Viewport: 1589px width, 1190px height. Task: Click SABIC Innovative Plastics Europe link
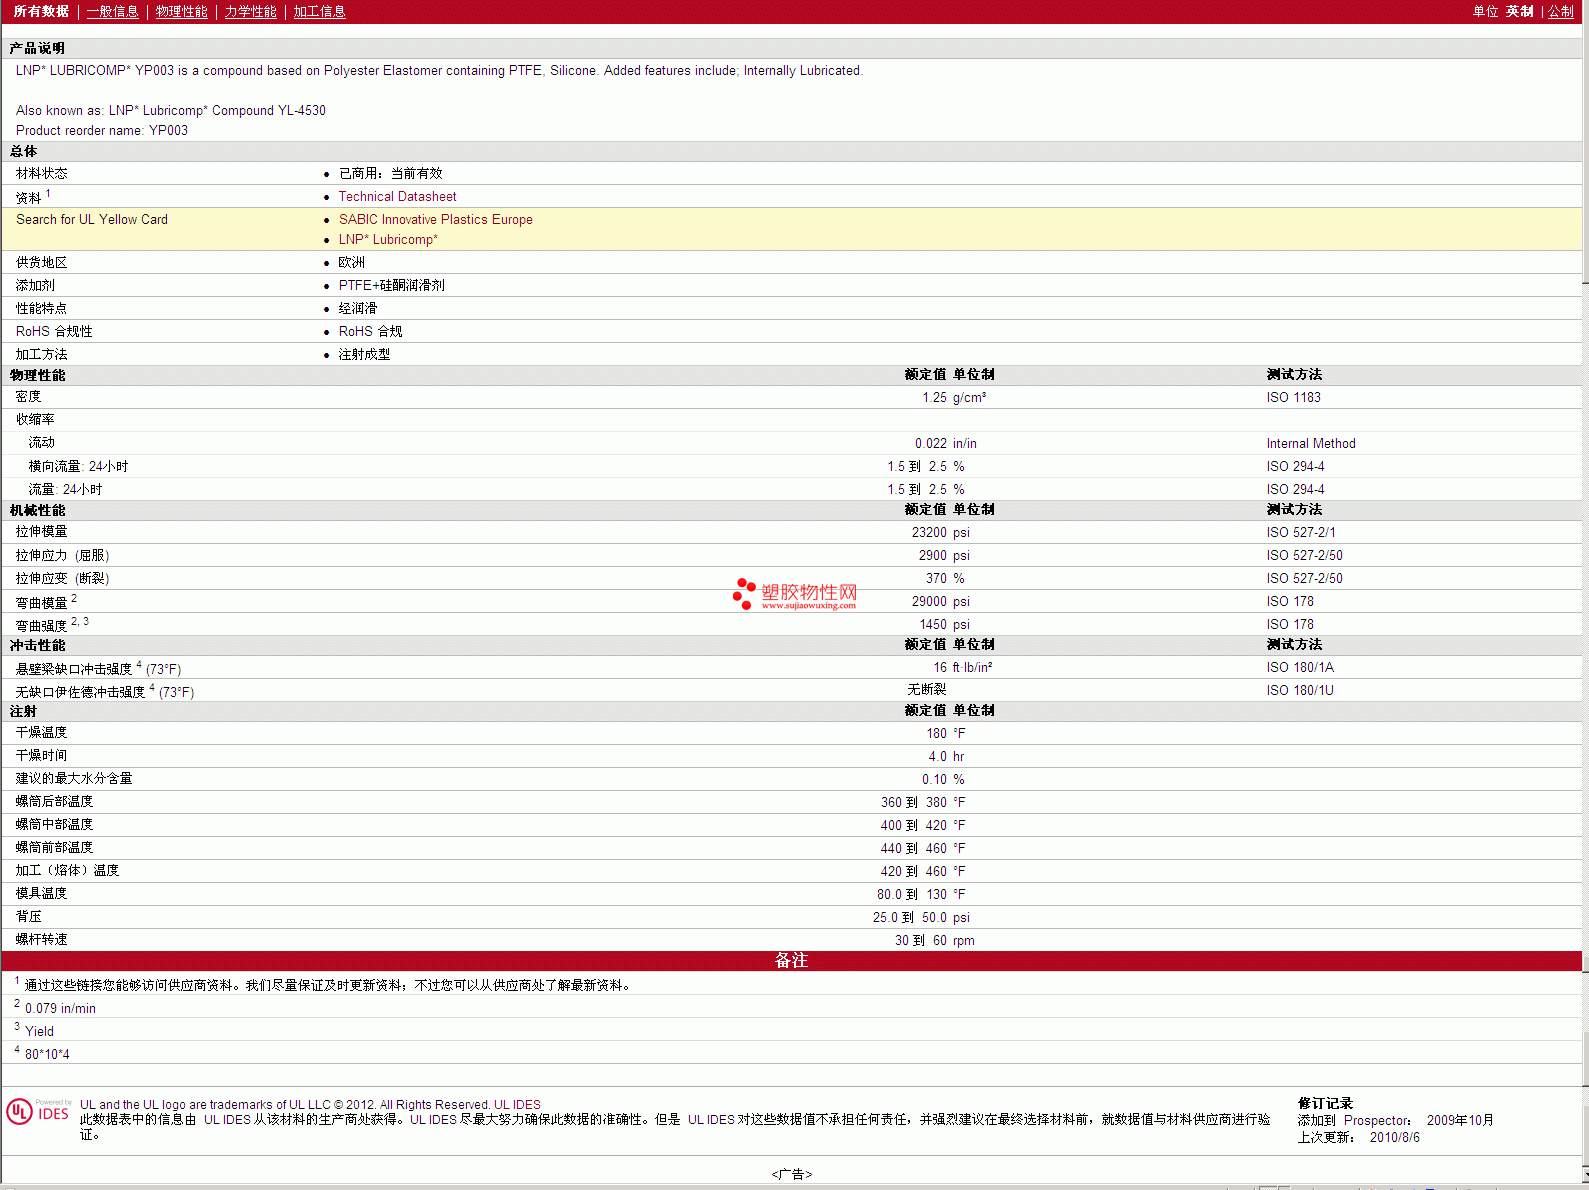[435, 220]
